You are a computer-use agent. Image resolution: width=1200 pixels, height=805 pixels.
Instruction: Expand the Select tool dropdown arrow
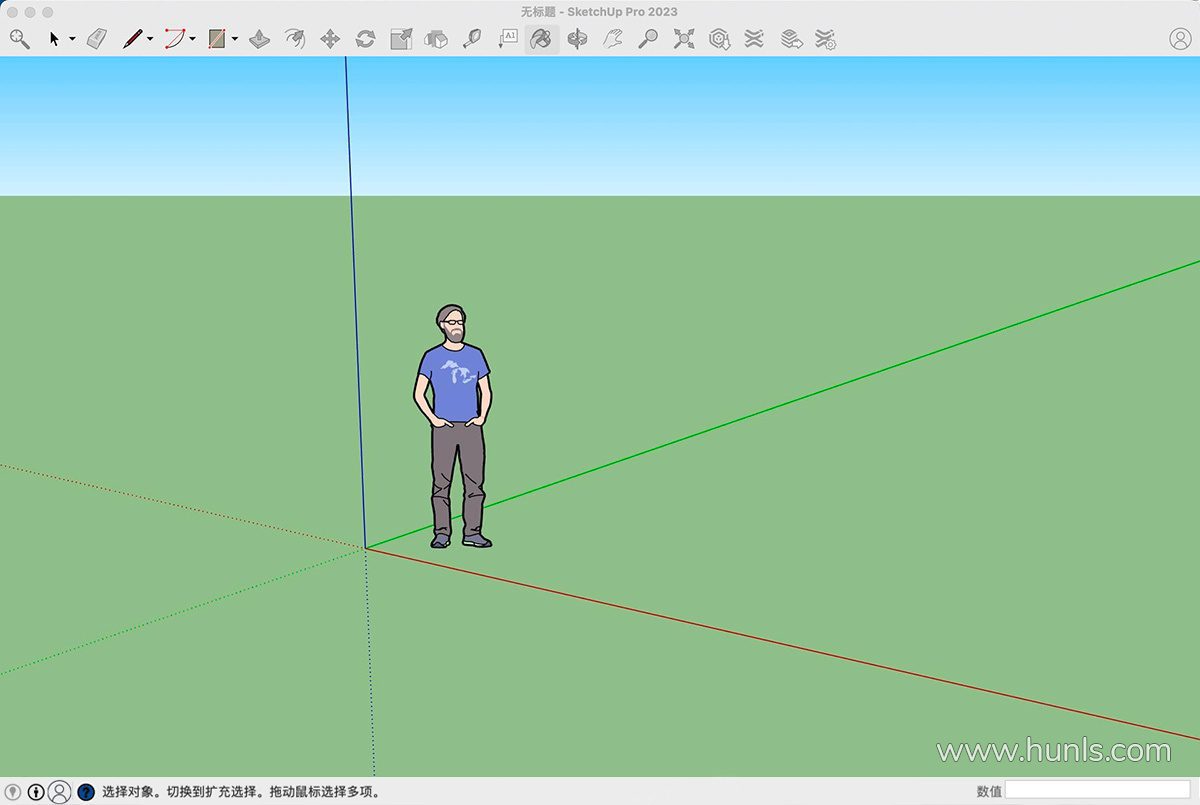[72, 40]
